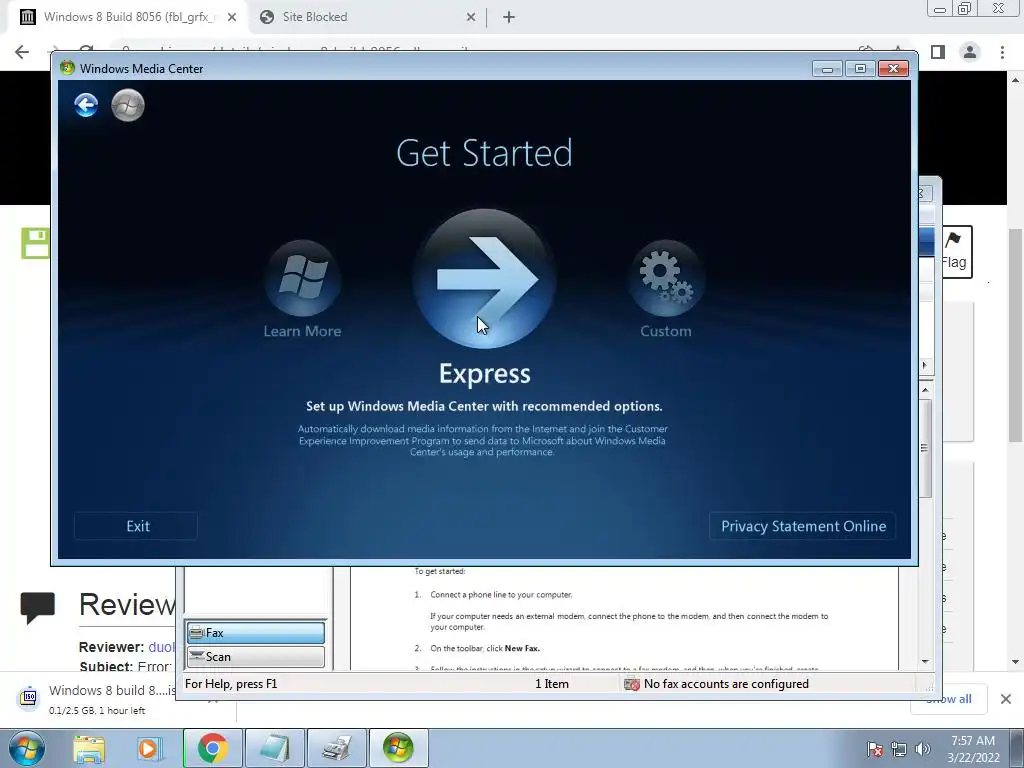
Task: Open volume speaker tray icon
Action: (x=923, y=749)
